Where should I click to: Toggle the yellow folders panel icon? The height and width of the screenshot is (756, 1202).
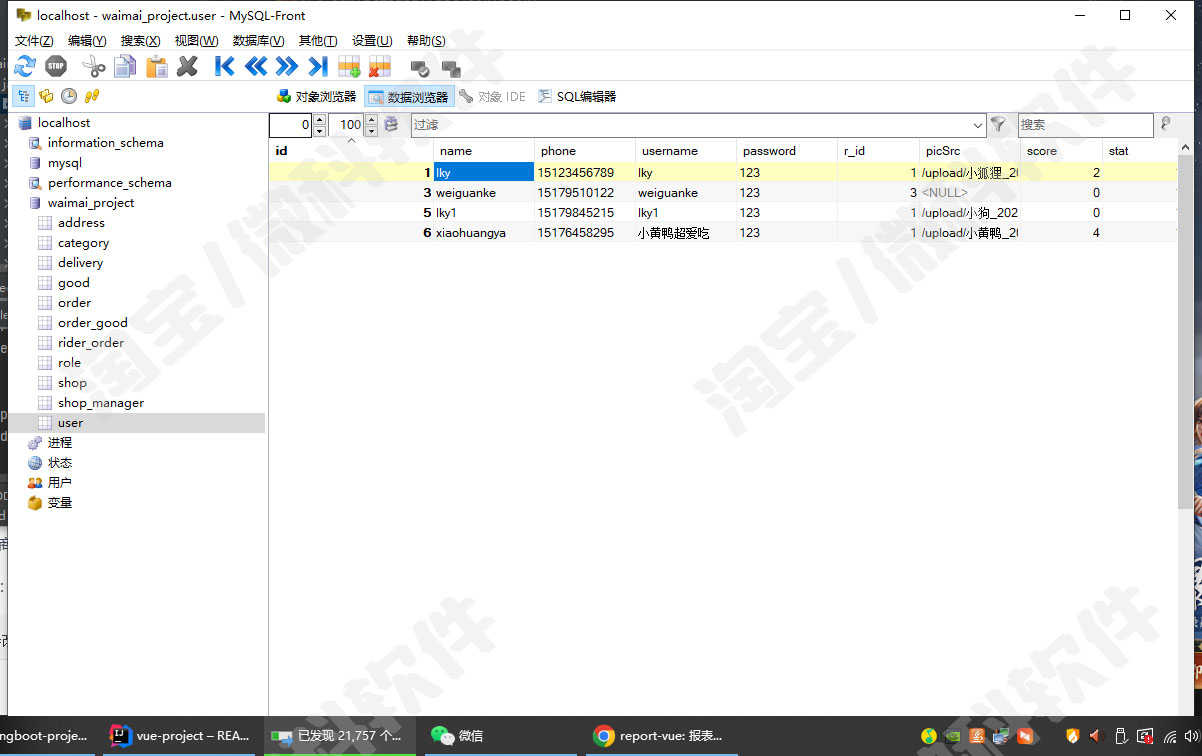point(46,96)
